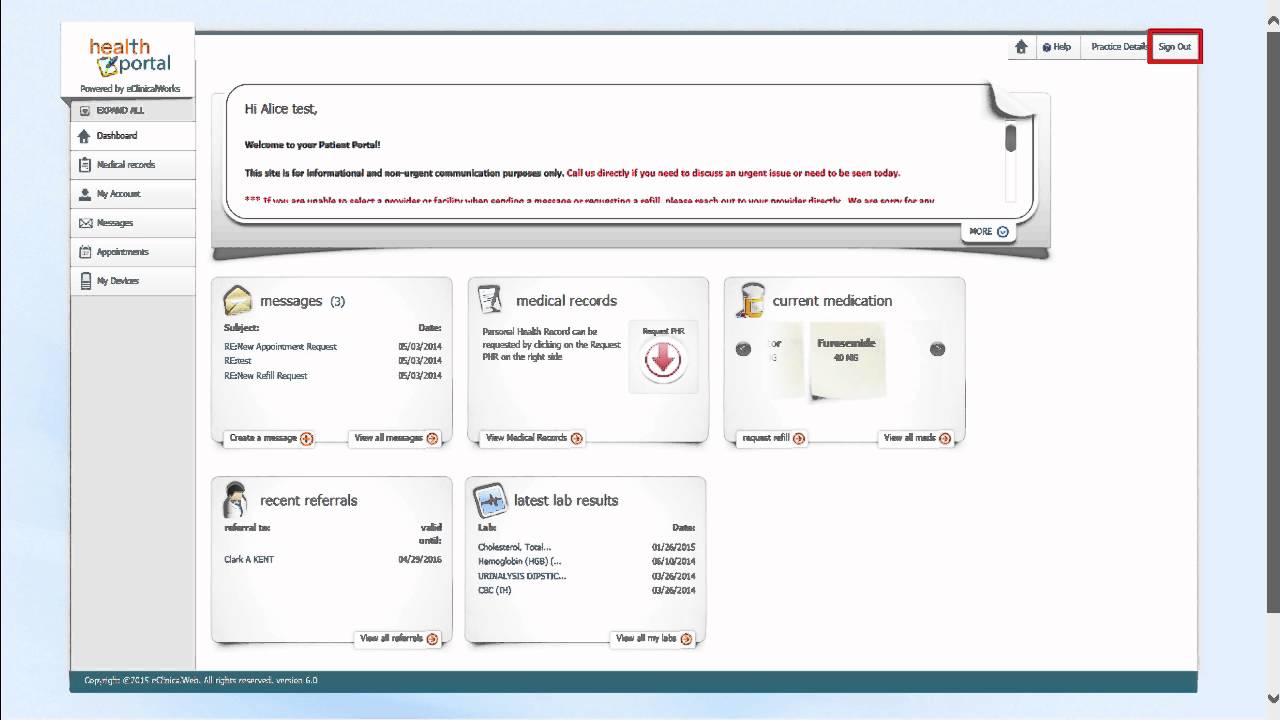This screenshot has width=1280, height=720.
Task: Open referral to Clark A KENT
Action: [x=249, y=559]
